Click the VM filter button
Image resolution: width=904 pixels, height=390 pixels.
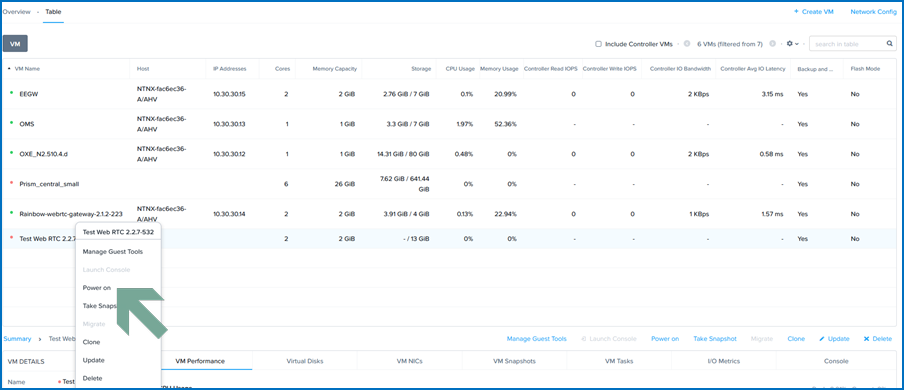(x=15, y=44)
